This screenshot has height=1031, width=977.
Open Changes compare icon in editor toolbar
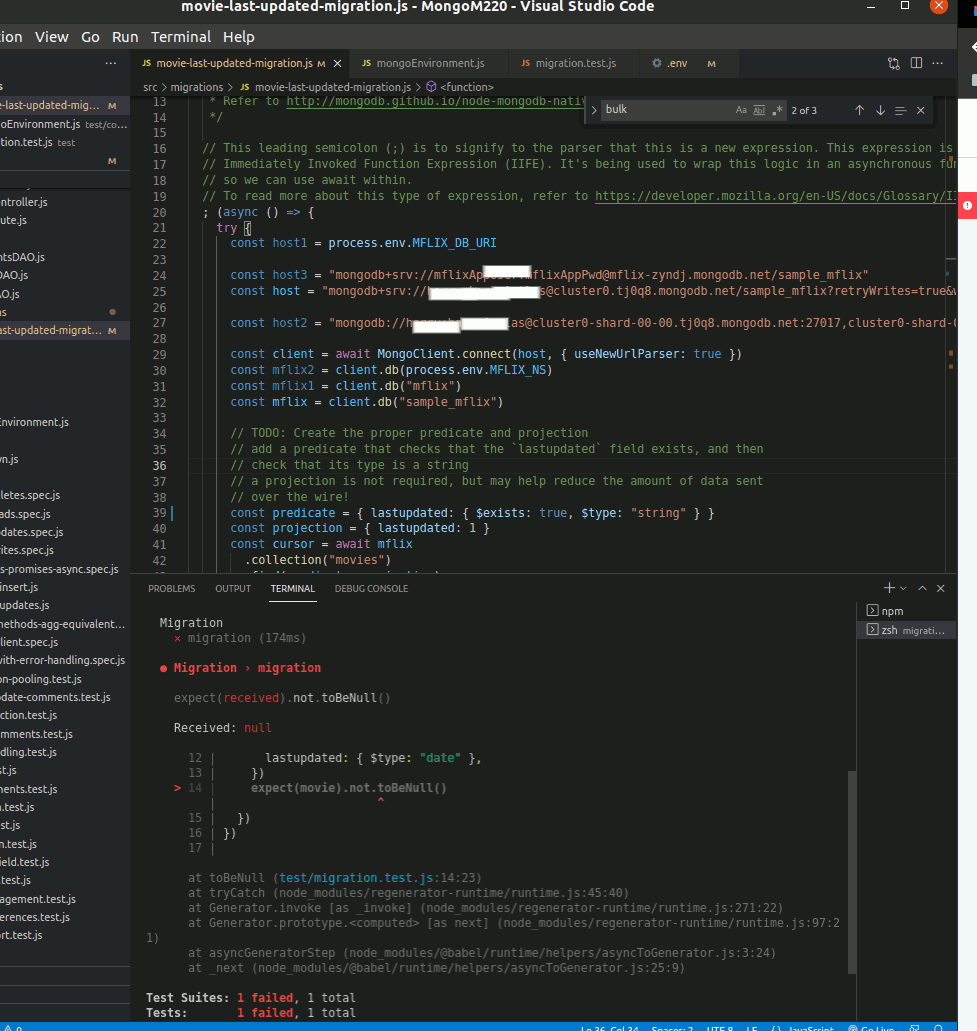[894, 63]
